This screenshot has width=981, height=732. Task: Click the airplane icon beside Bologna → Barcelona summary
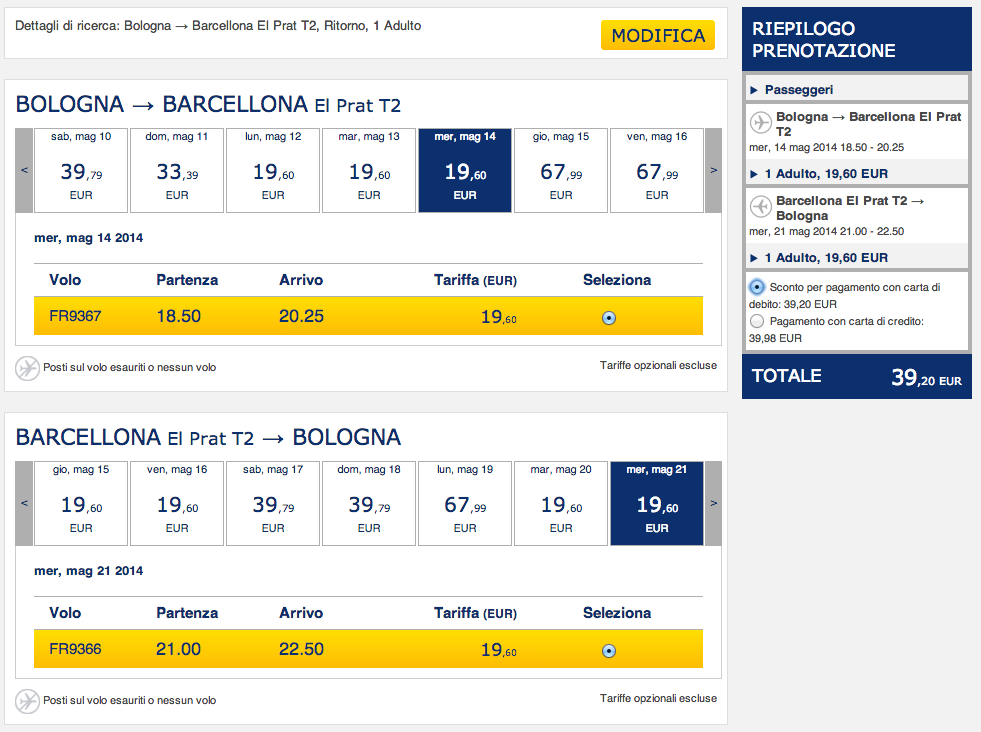(x=760, y=123)
